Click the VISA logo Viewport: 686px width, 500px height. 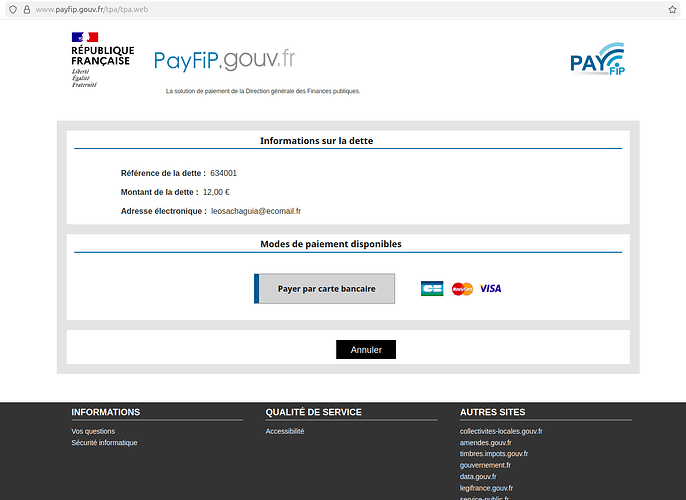click(x=490, y=288)
